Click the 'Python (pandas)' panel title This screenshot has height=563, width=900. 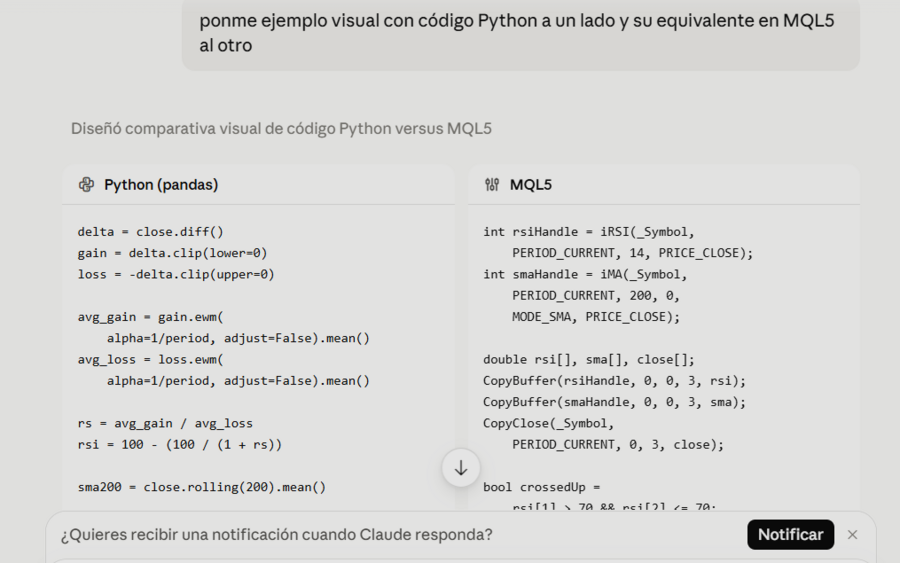coord(161,185)
